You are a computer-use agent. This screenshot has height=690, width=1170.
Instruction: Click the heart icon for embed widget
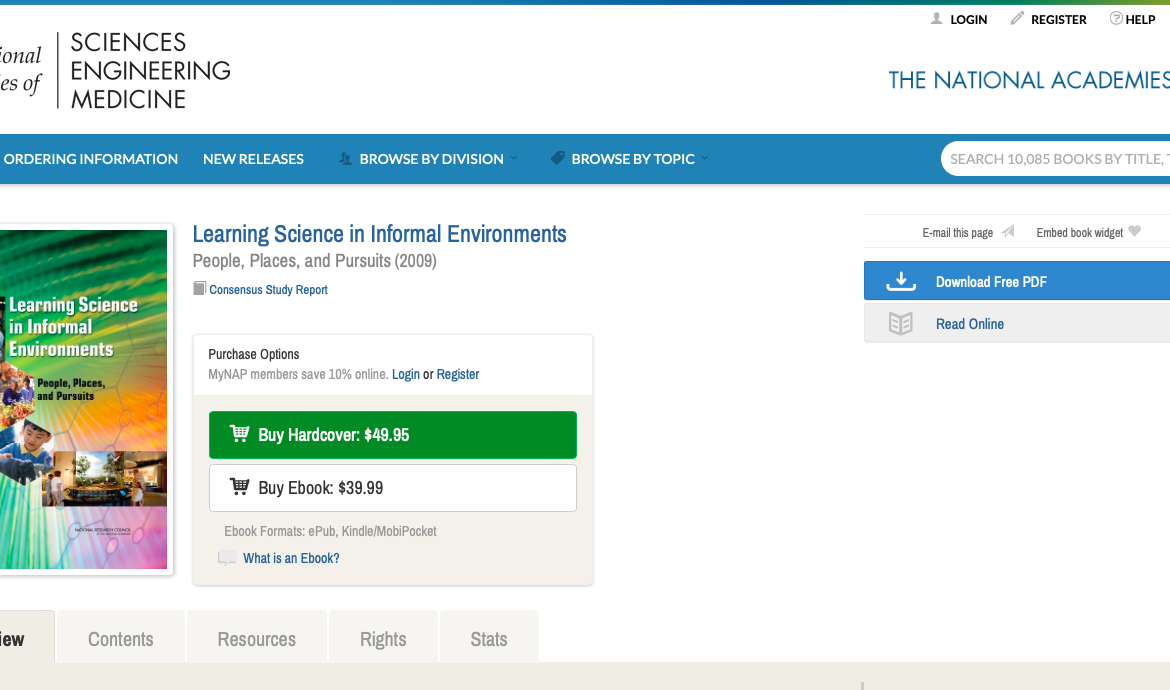(1134, 231)
